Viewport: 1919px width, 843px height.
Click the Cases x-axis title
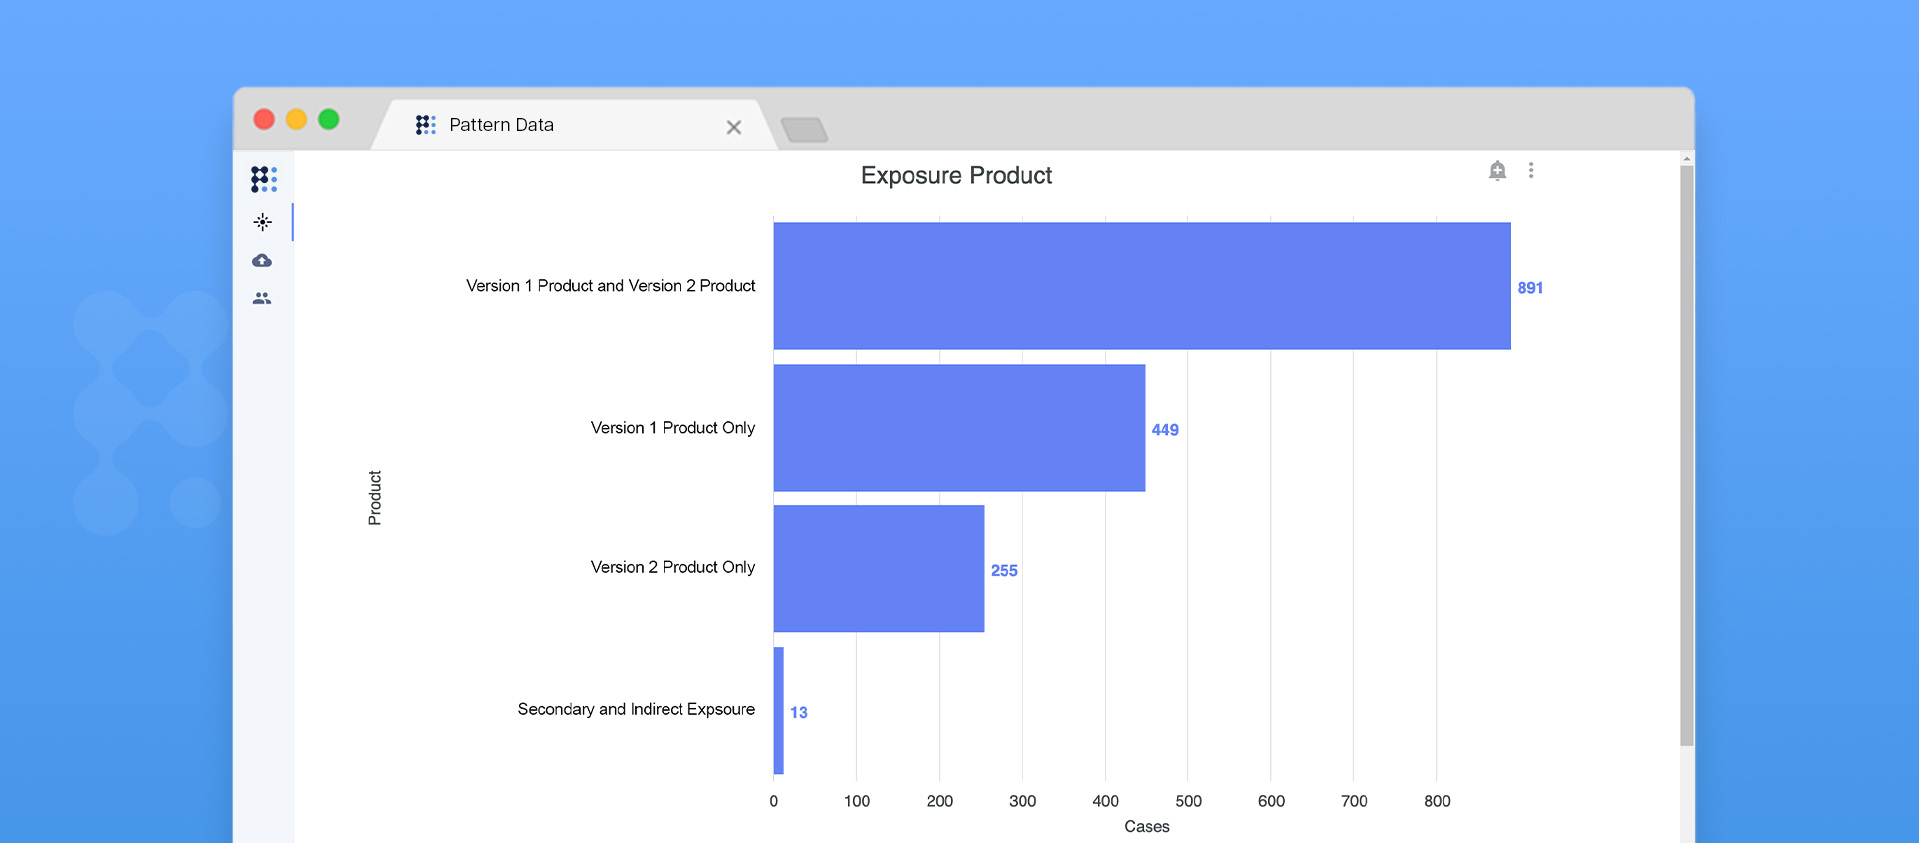[x=1147, y=827]
